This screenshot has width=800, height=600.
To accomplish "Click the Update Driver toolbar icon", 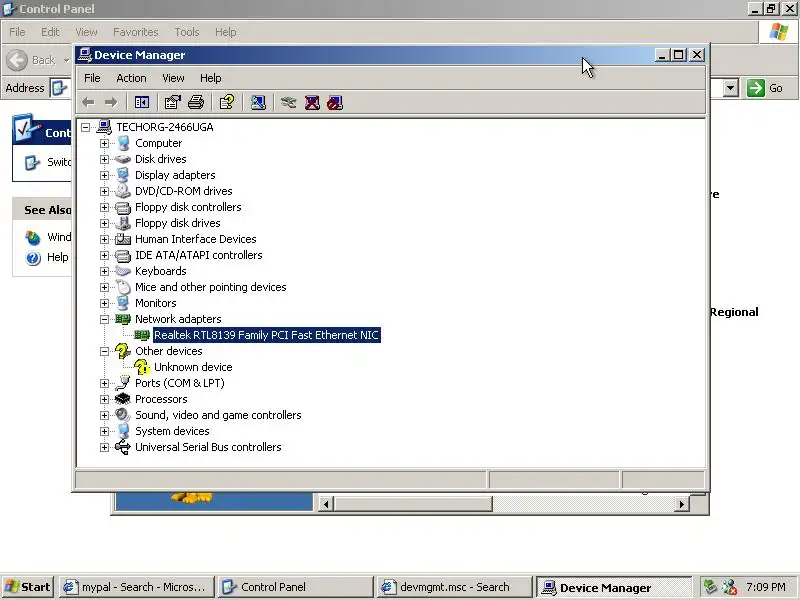I will (x=288, y=103).
